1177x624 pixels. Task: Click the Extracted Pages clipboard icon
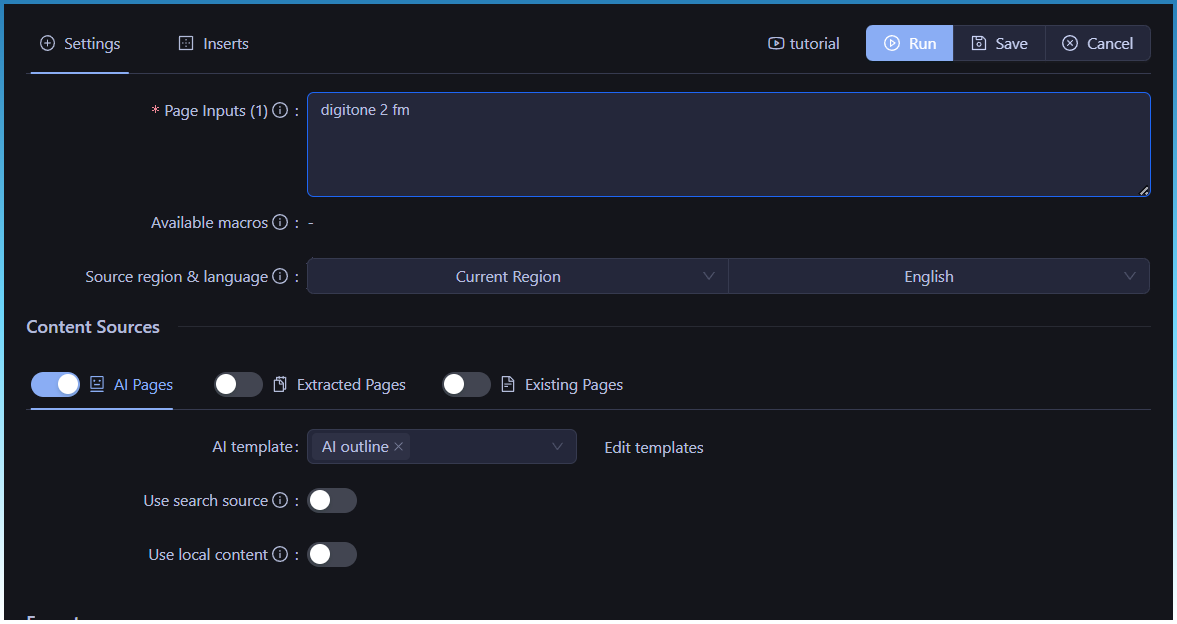280,385
